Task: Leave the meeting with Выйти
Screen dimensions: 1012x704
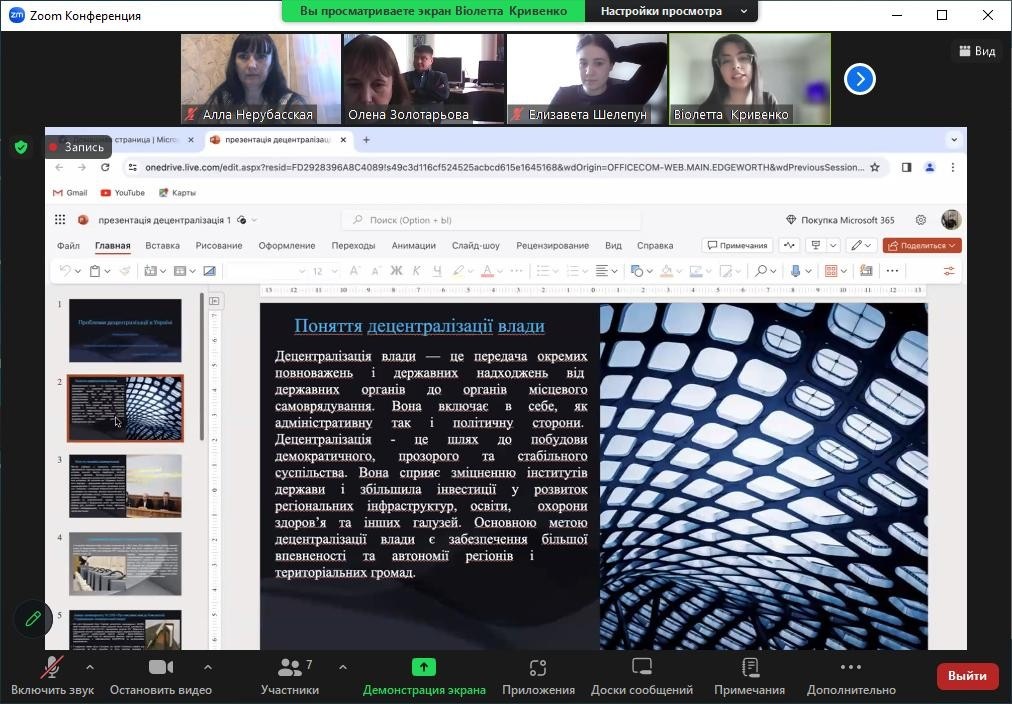Action: point(967,676)
